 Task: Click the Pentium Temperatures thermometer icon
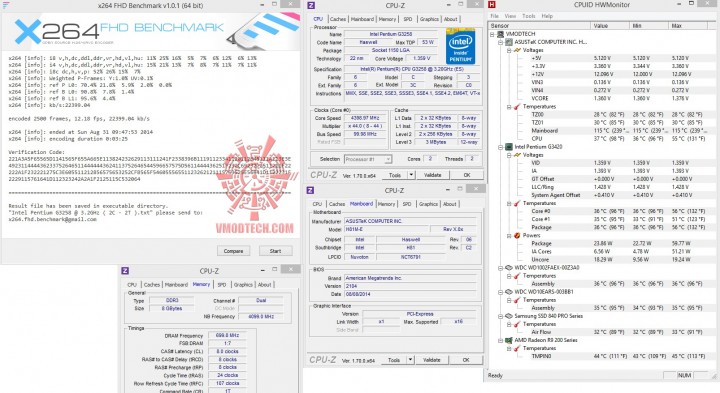point(517,203)
